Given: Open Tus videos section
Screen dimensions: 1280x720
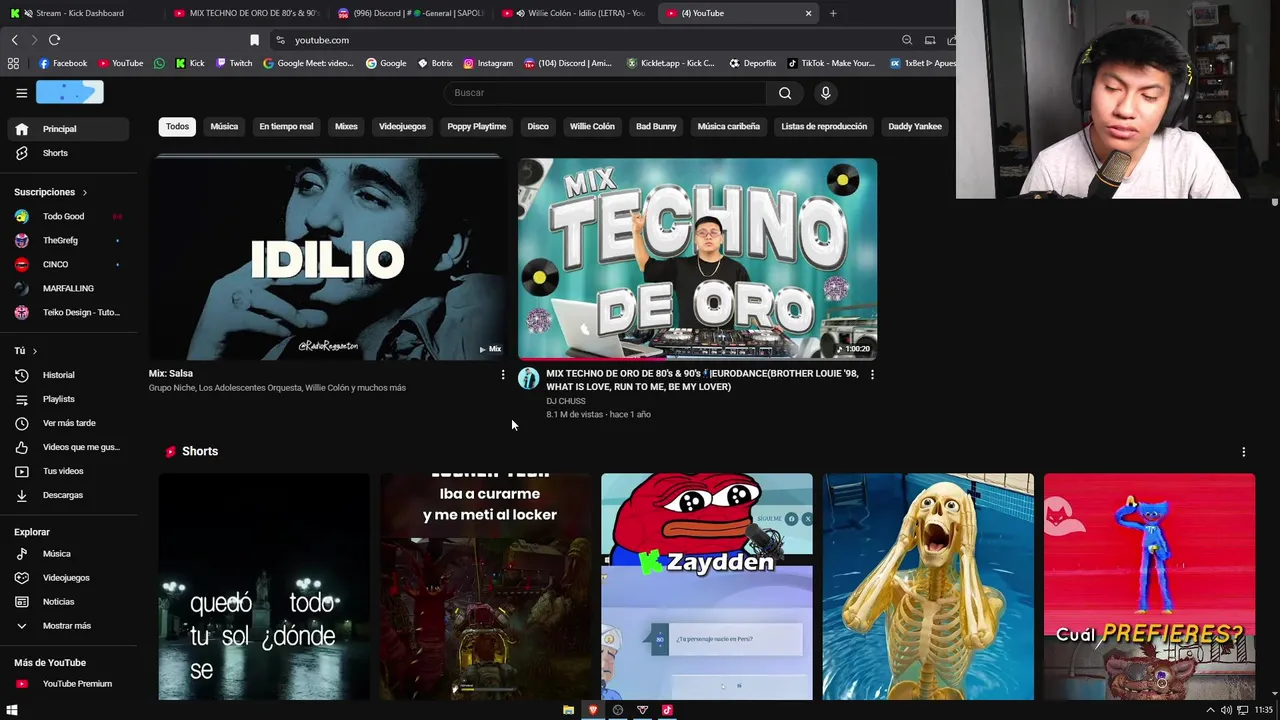Looking at the screenshot, I should point(68,471).
